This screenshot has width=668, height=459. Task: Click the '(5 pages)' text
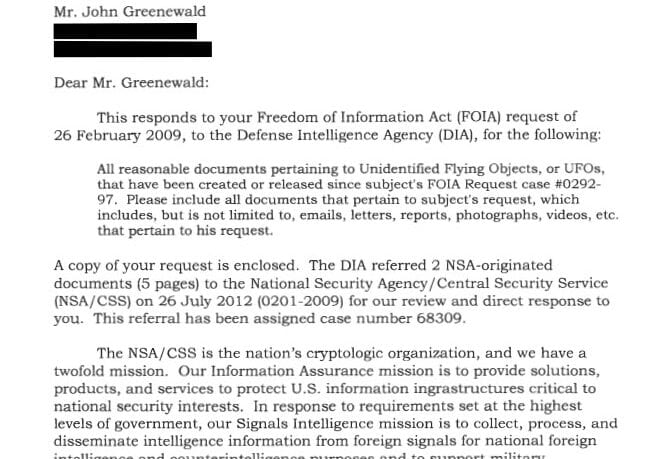[x=169, y=285]
